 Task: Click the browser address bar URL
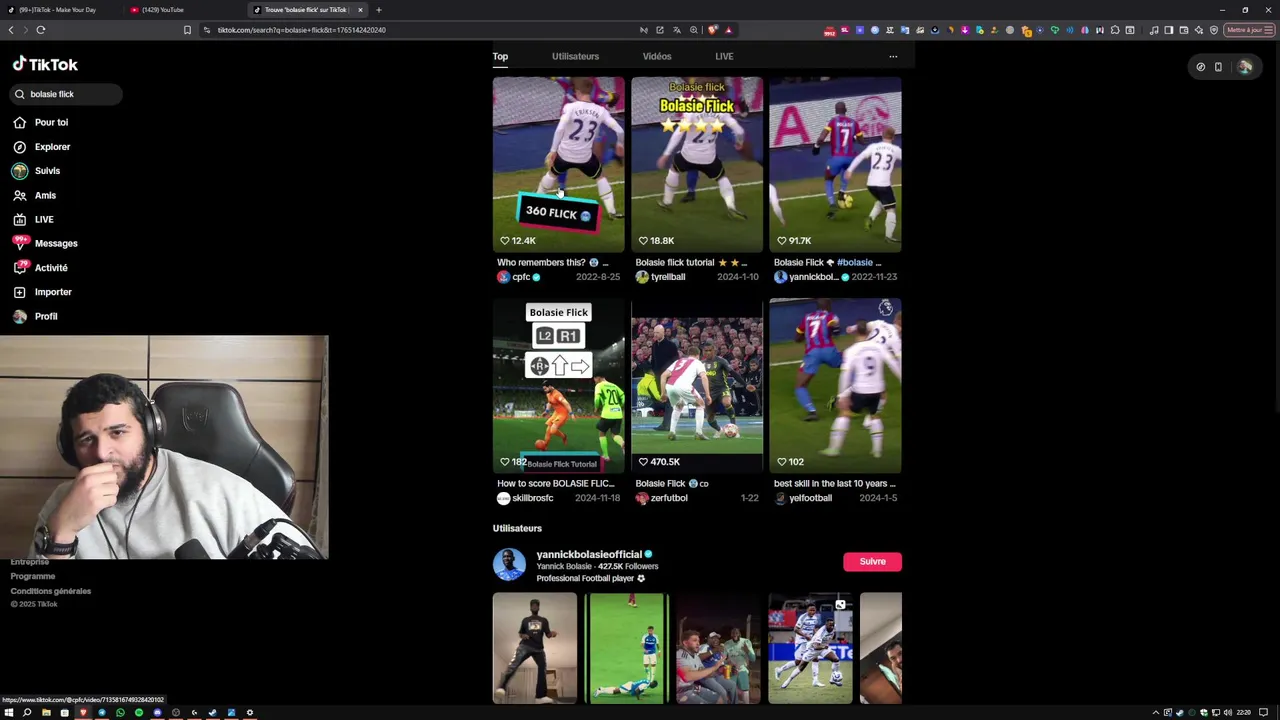302,30
